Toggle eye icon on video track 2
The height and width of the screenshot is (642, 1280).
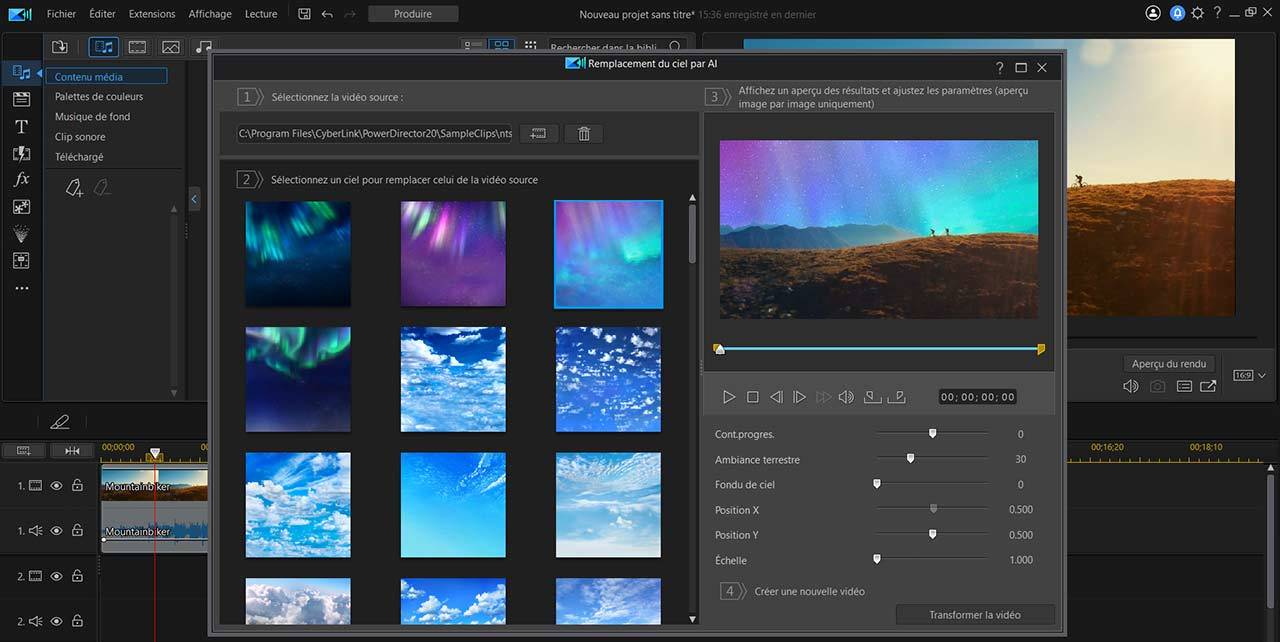pos(56,576)
